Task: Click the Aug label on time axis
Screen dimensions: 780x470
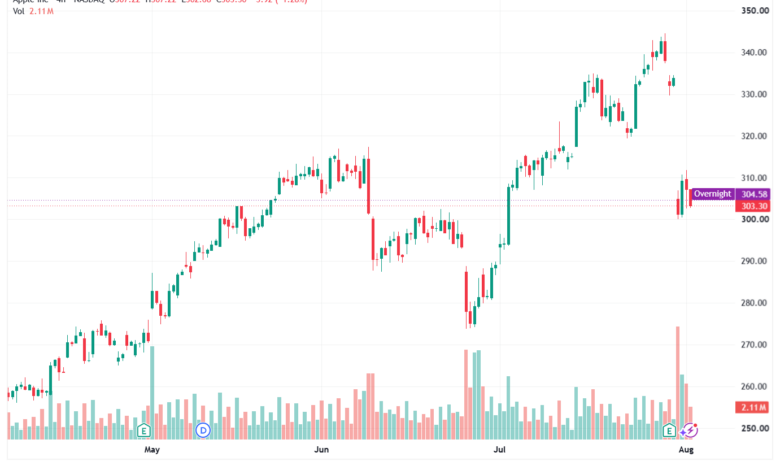Action: (686, 450)
